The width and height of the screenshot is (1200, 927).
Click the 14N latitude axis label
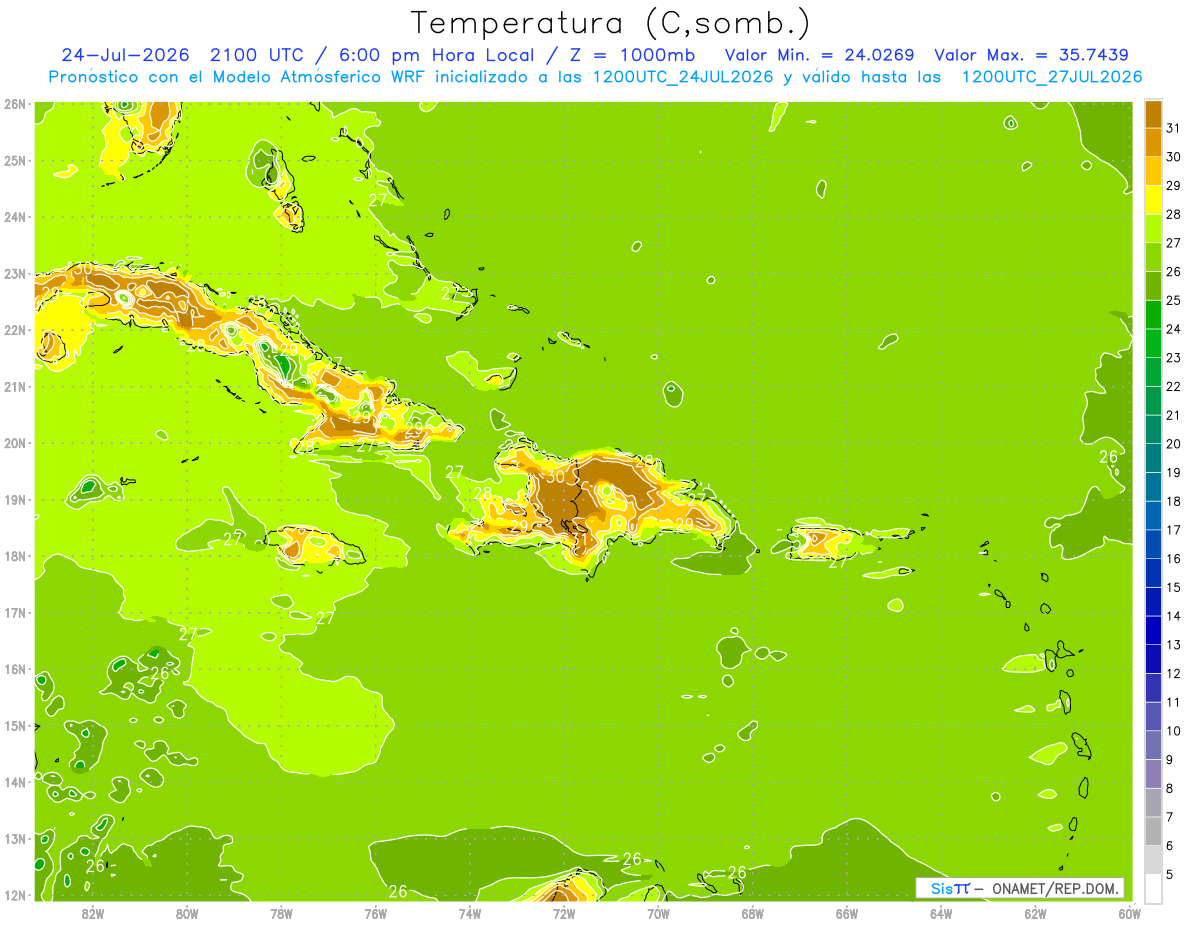coord(14,782)
